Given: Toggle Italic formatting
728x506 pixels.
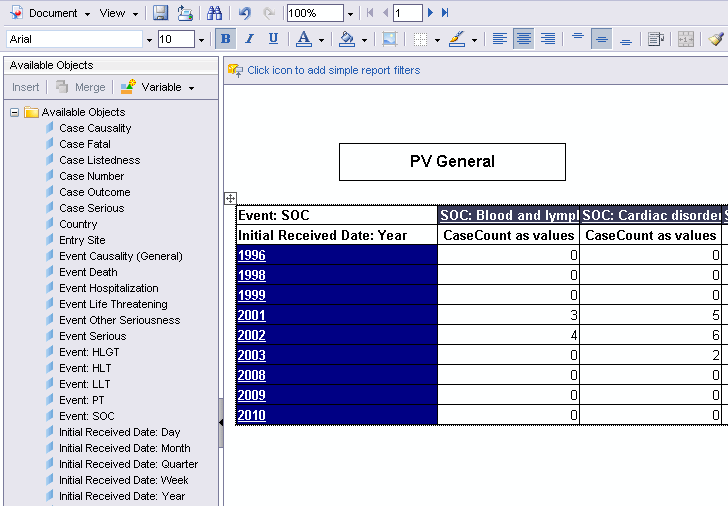Looking at the screenshot, I should pyautogui.click(x=249, y=39).
